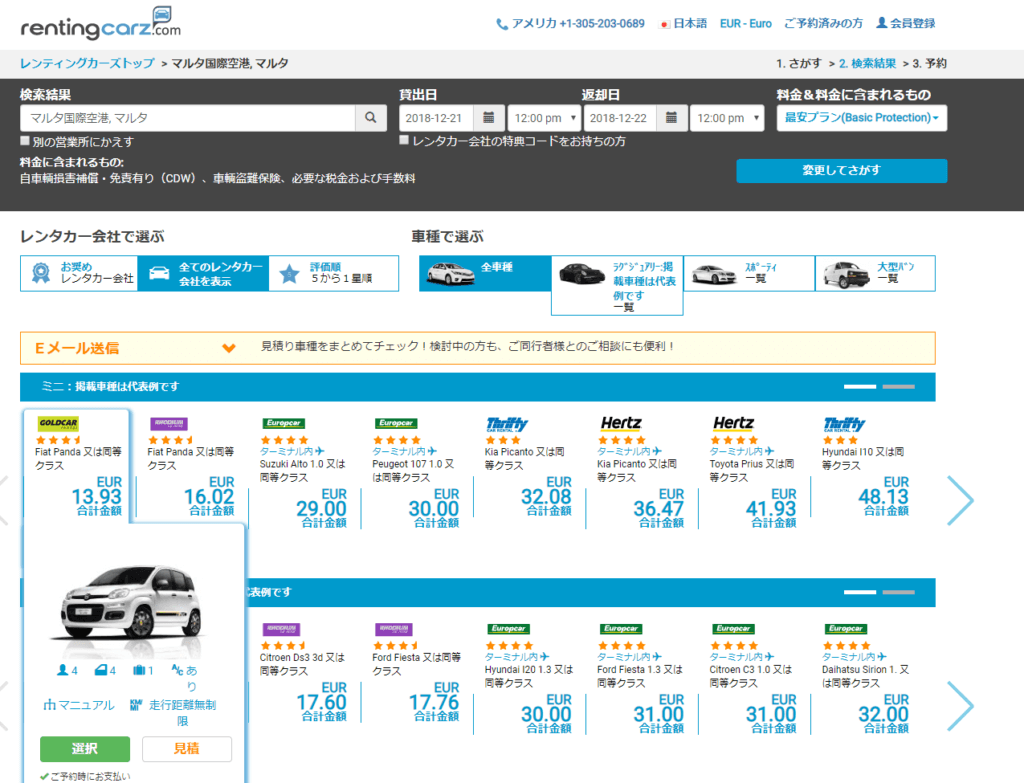
Task: Click the silver sporty car image
Action: tap(714, 274)
